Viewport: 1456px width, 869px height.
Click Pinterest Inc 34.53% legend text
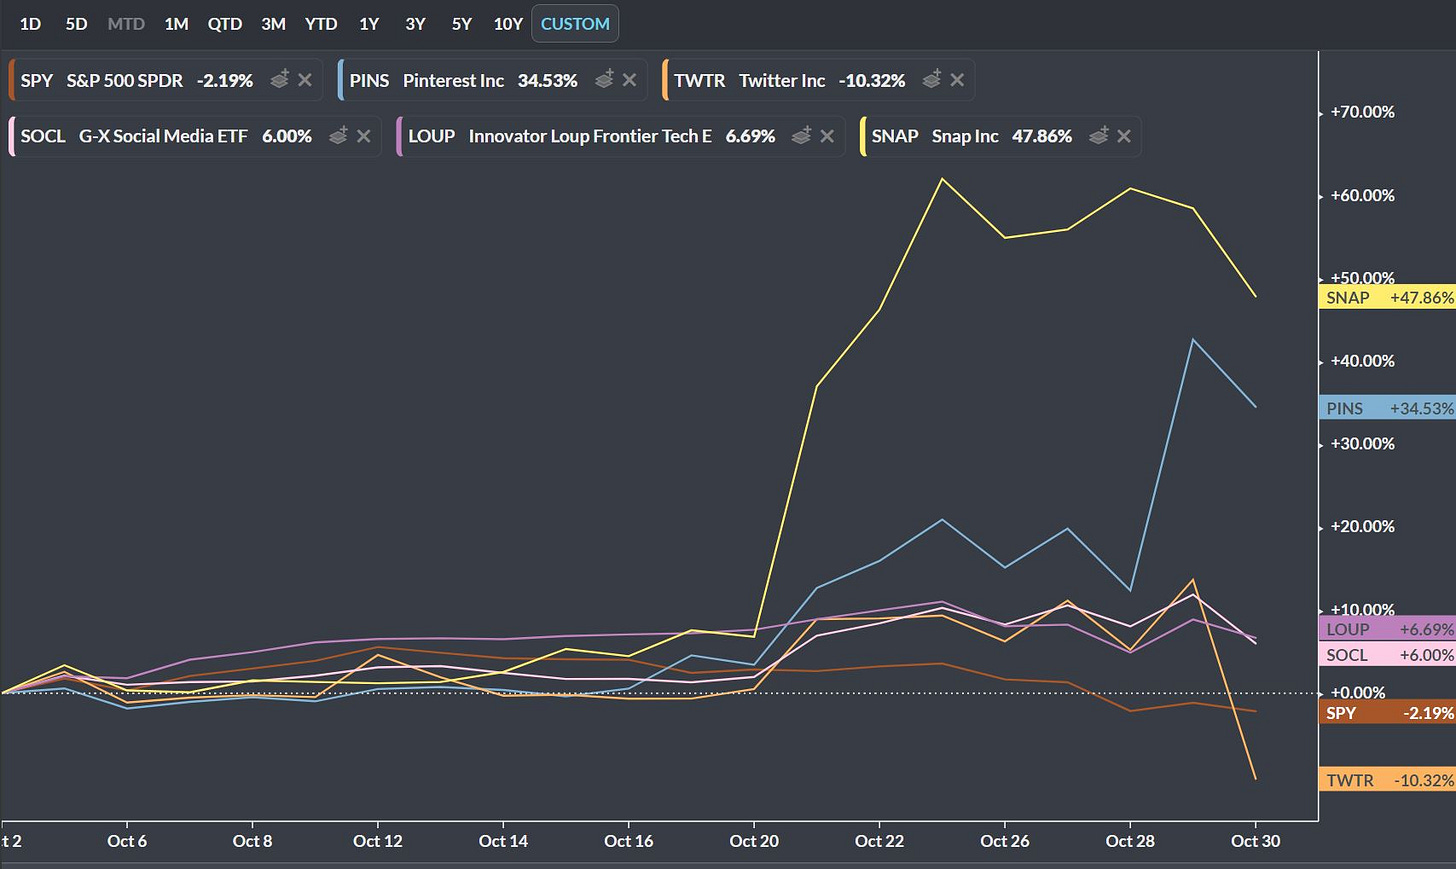click(x=490, y=80)
